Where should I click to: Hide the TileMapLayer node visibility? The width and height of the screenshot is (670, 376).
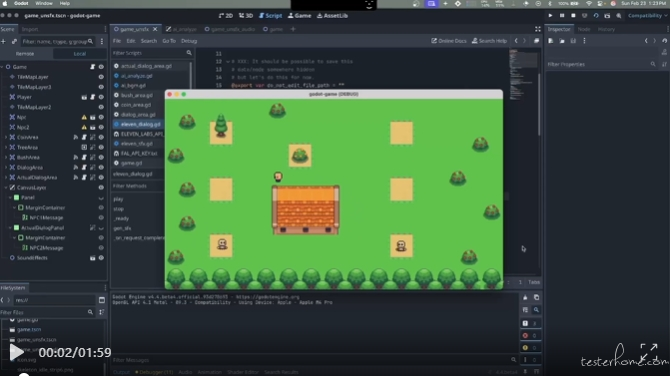coord(101,77)
